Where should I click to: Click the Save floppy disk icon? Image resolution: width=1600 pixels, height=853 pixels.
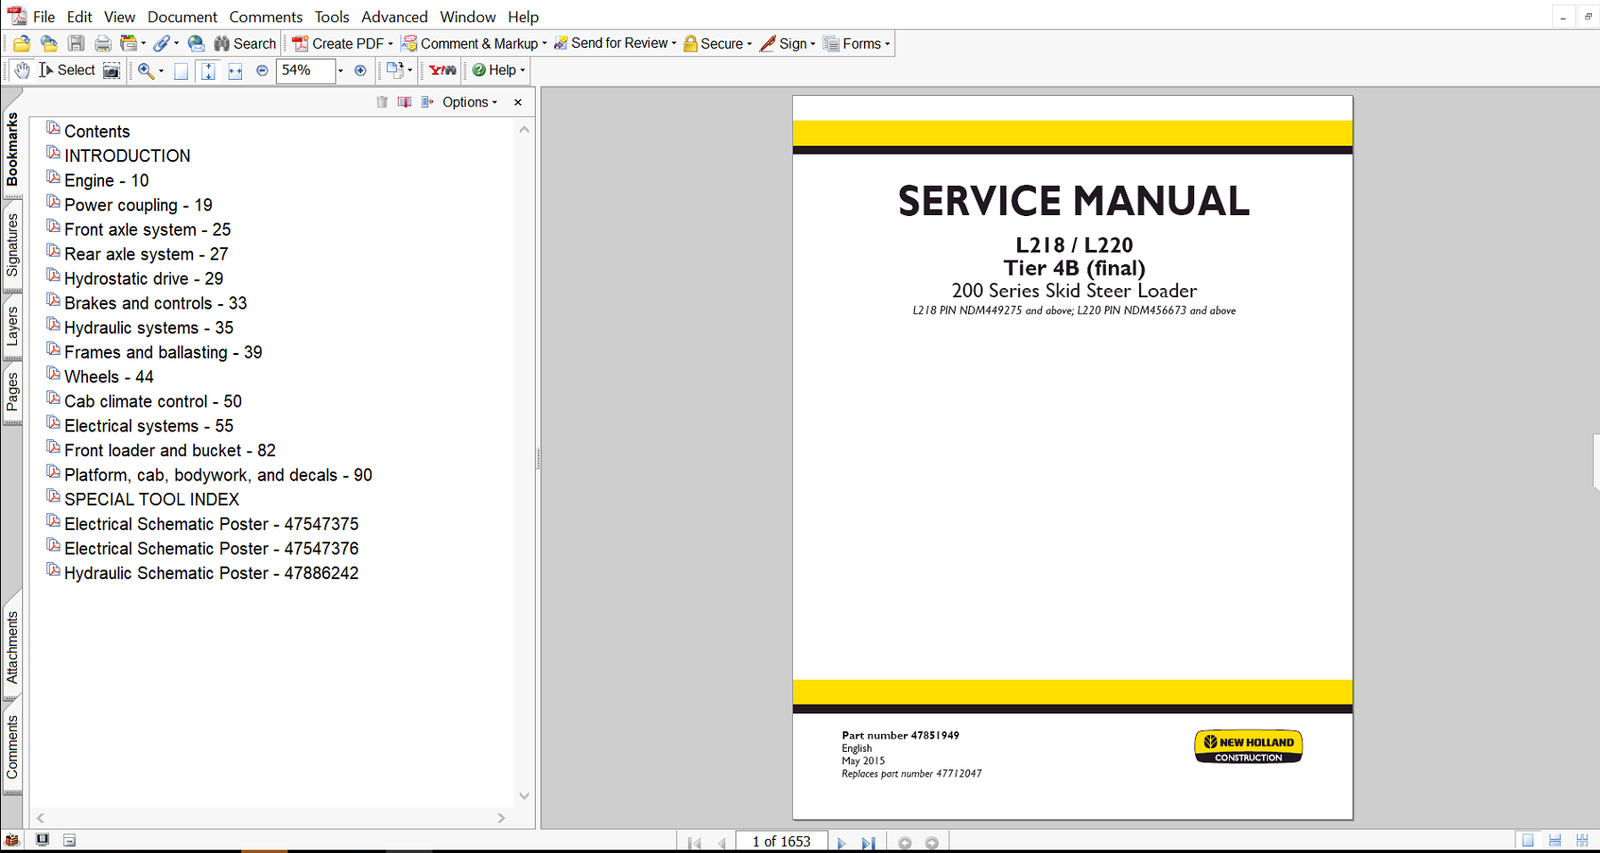[x=76, y=43]
